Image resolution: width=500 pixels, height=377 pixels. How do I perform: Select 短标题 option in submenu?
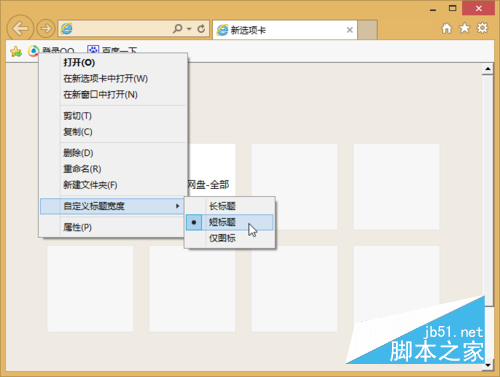[230, 222]
